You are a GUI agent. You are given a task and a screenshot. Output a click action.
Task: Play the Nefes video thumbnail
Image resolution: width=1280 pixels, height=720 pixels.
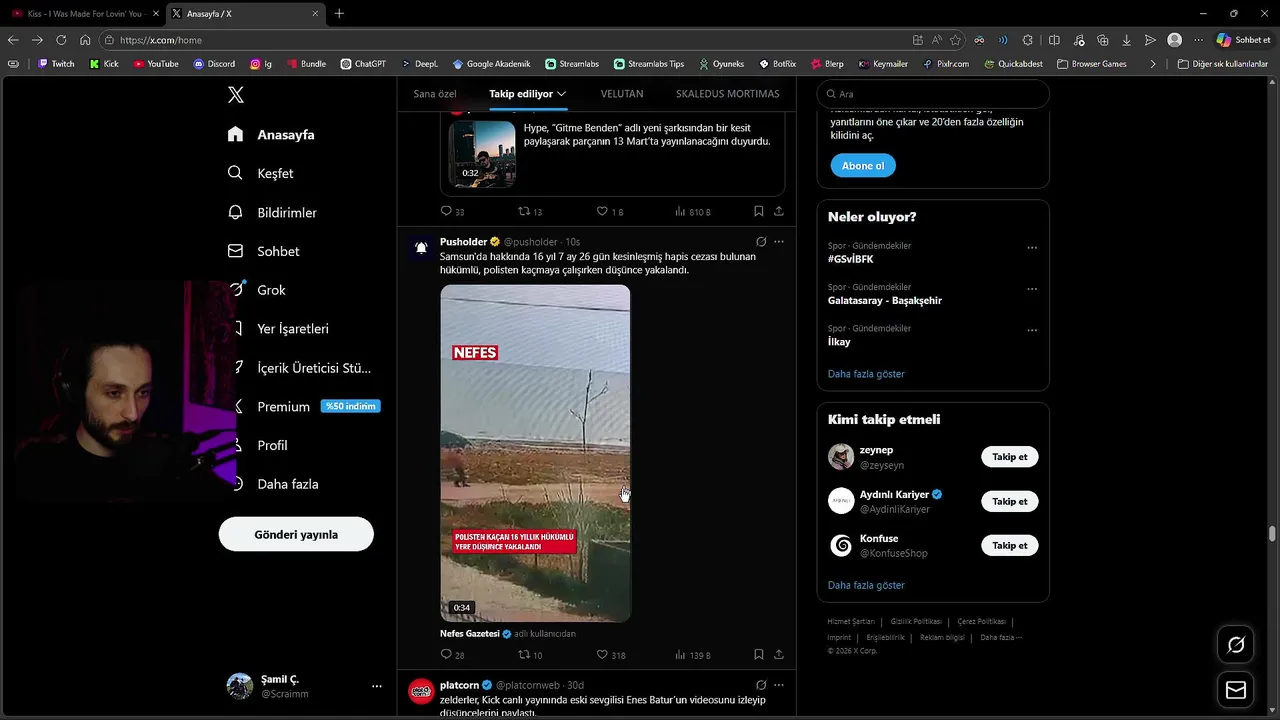click(x=536, y=453)
